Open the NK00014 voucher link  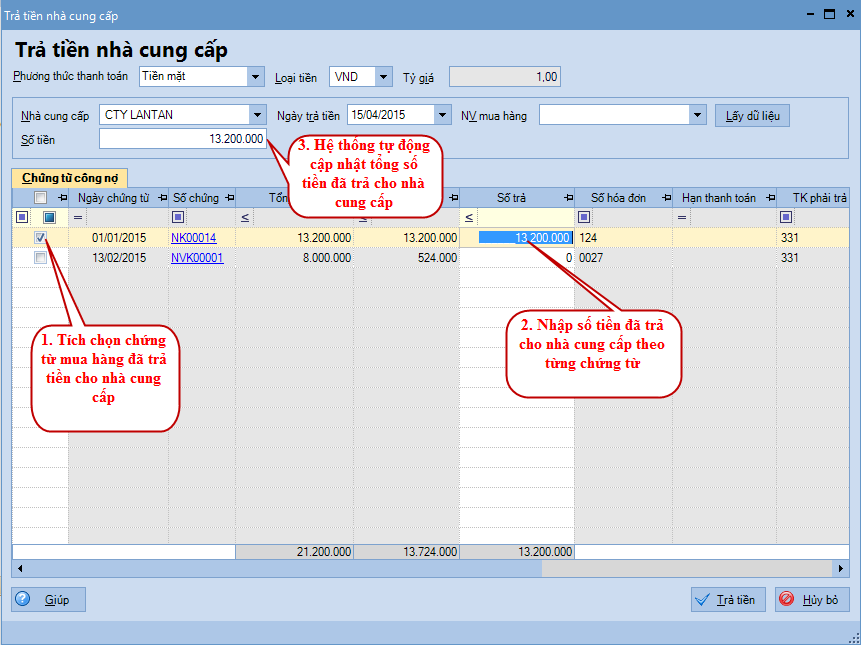(x=193, y=238)
